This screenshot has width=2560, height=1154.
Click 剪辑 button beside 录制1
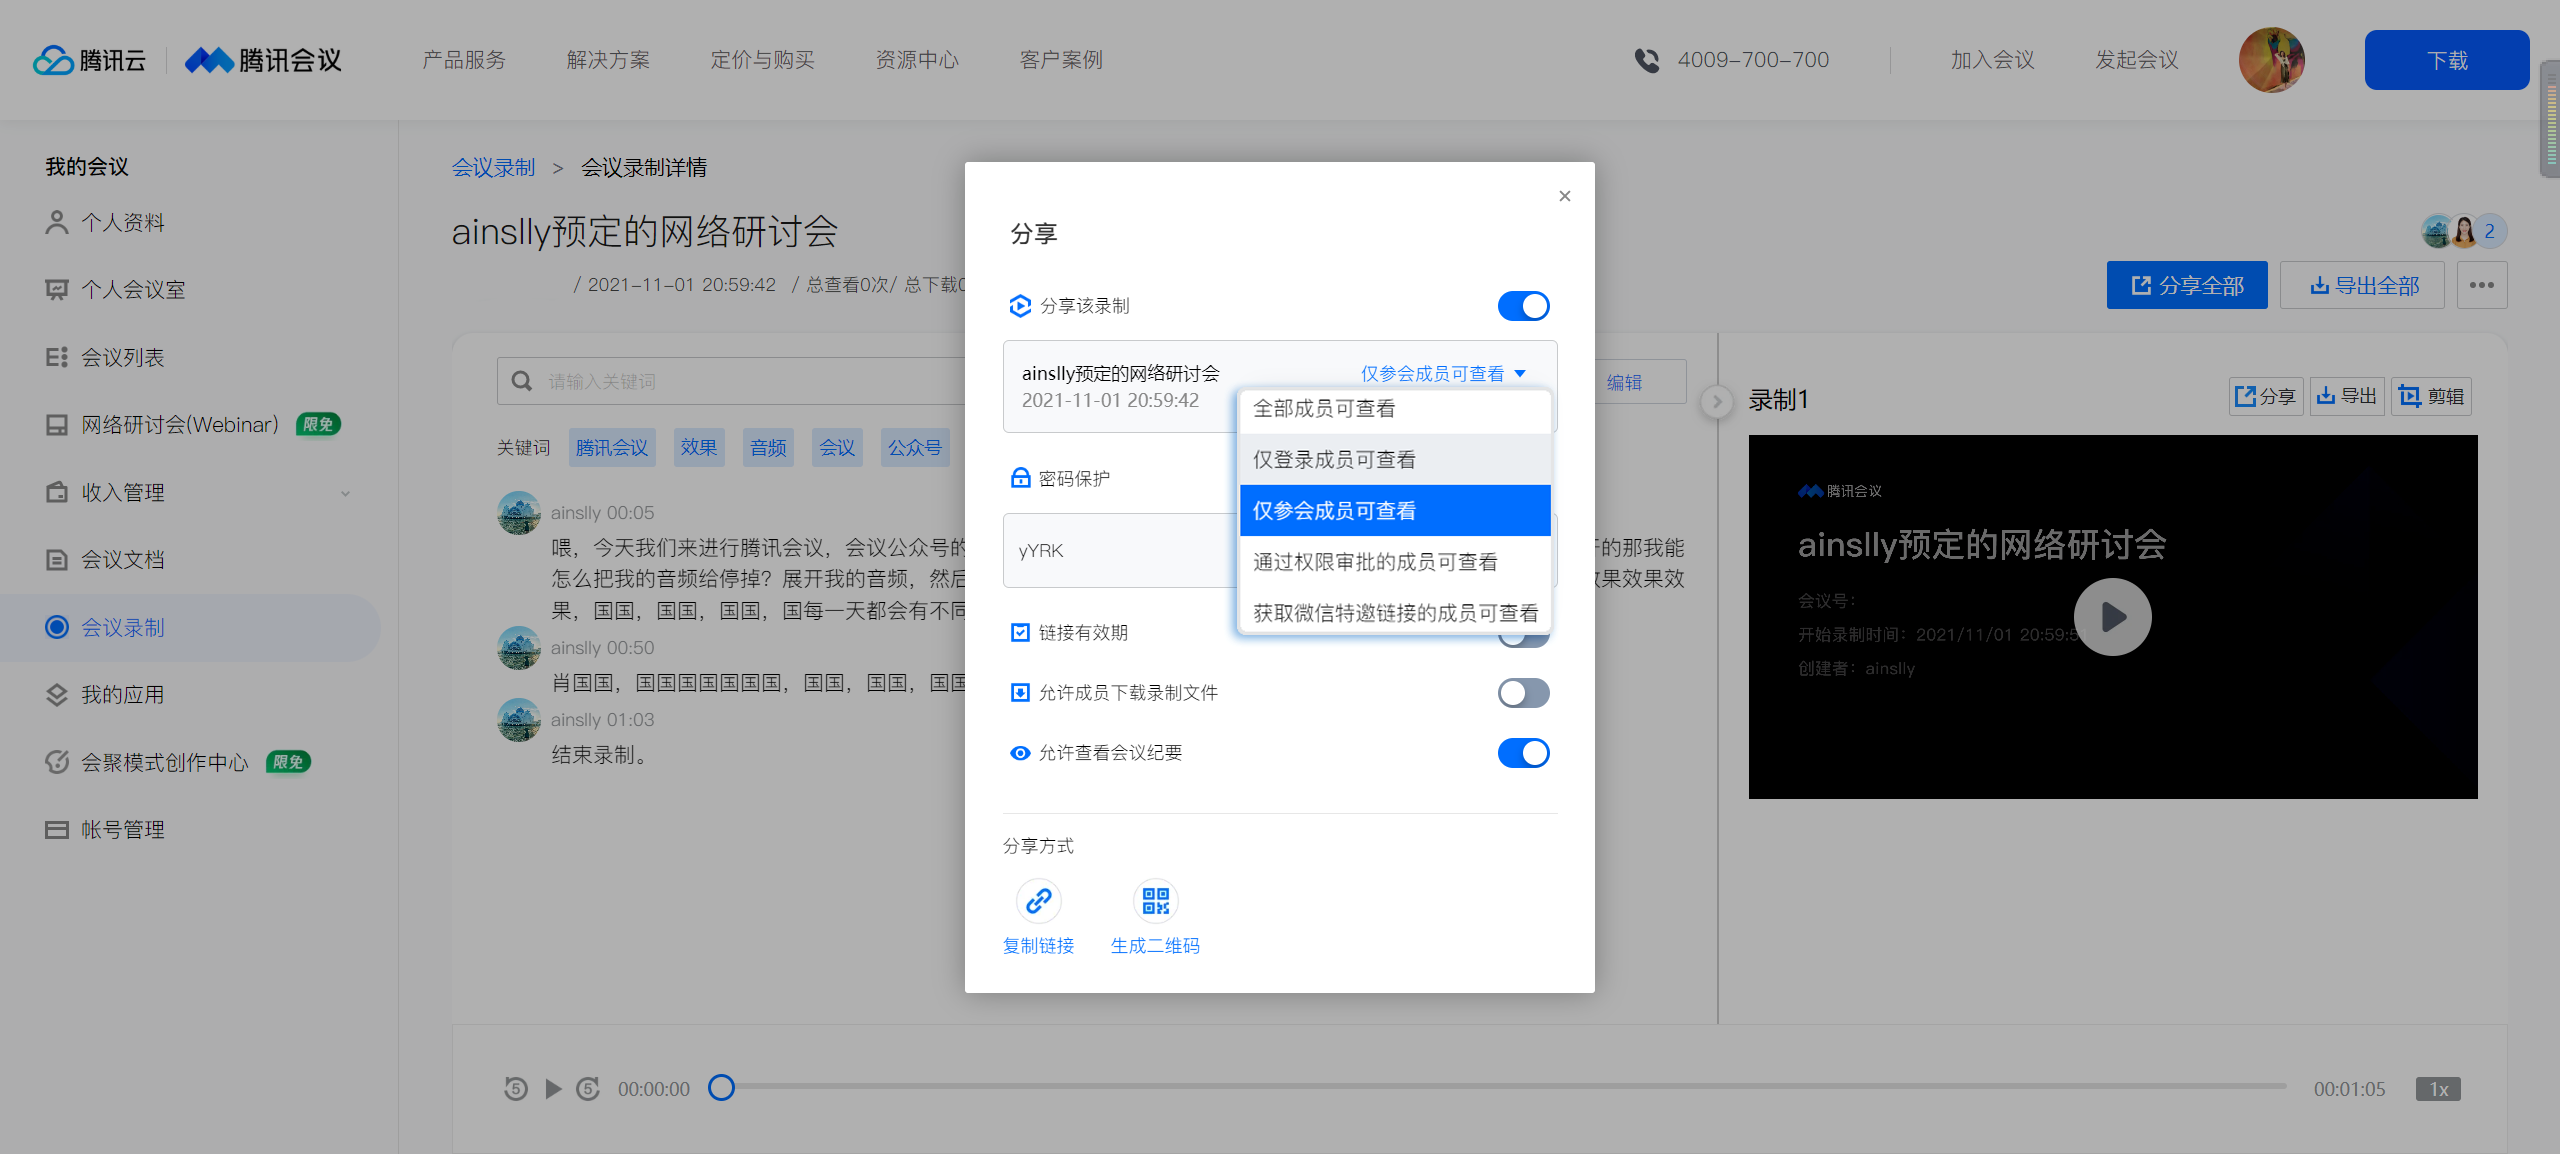[x=2432, y=396]
